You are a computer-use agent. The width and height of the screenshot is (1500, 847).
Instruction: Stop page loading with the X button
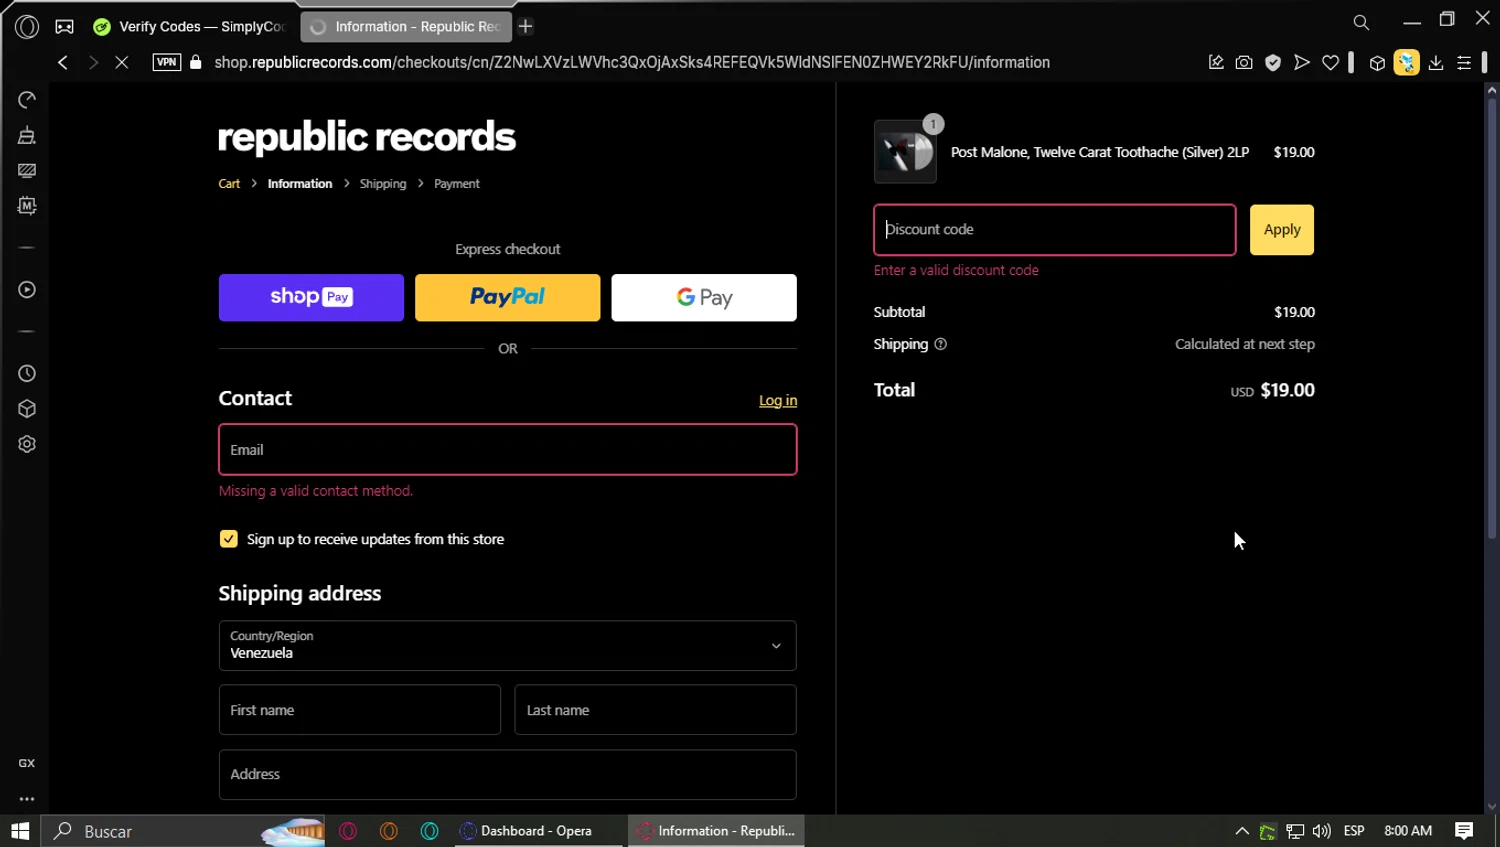pyautogui.click(x=121, y=62)
